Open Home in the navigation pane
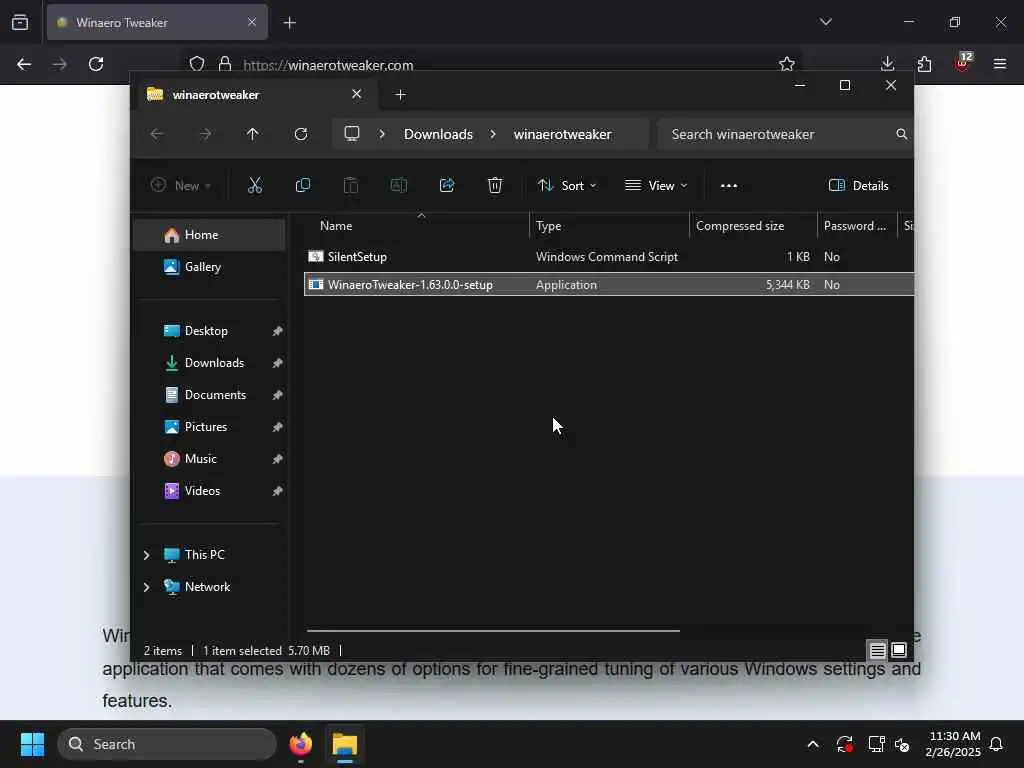This screenshot has height=768, width=1024. coord(210,235)
